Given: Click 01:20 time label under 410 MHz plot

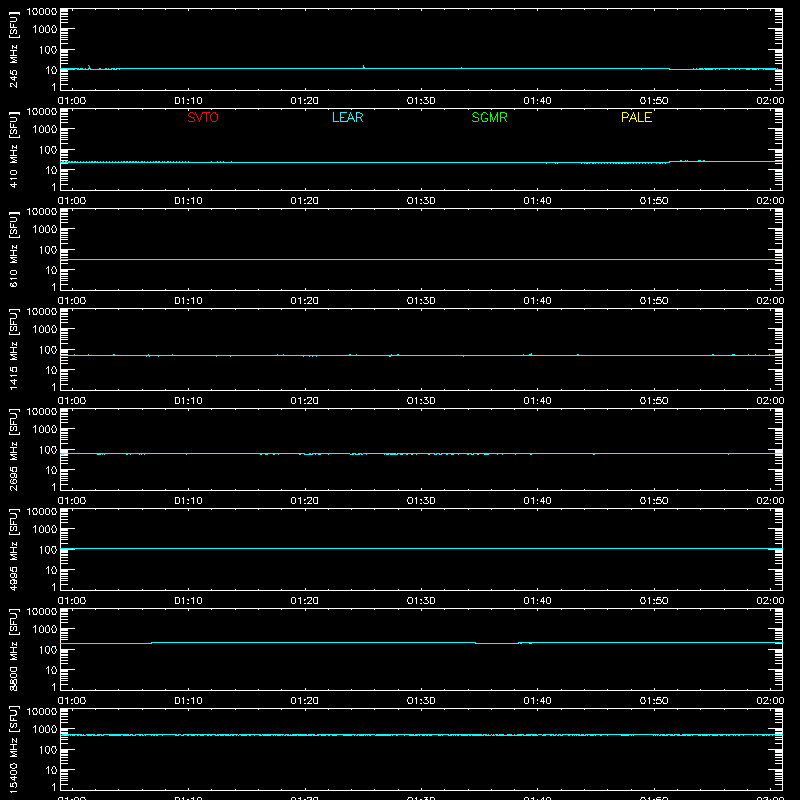Looking at the screenshot, I should [x=305, y=201].
